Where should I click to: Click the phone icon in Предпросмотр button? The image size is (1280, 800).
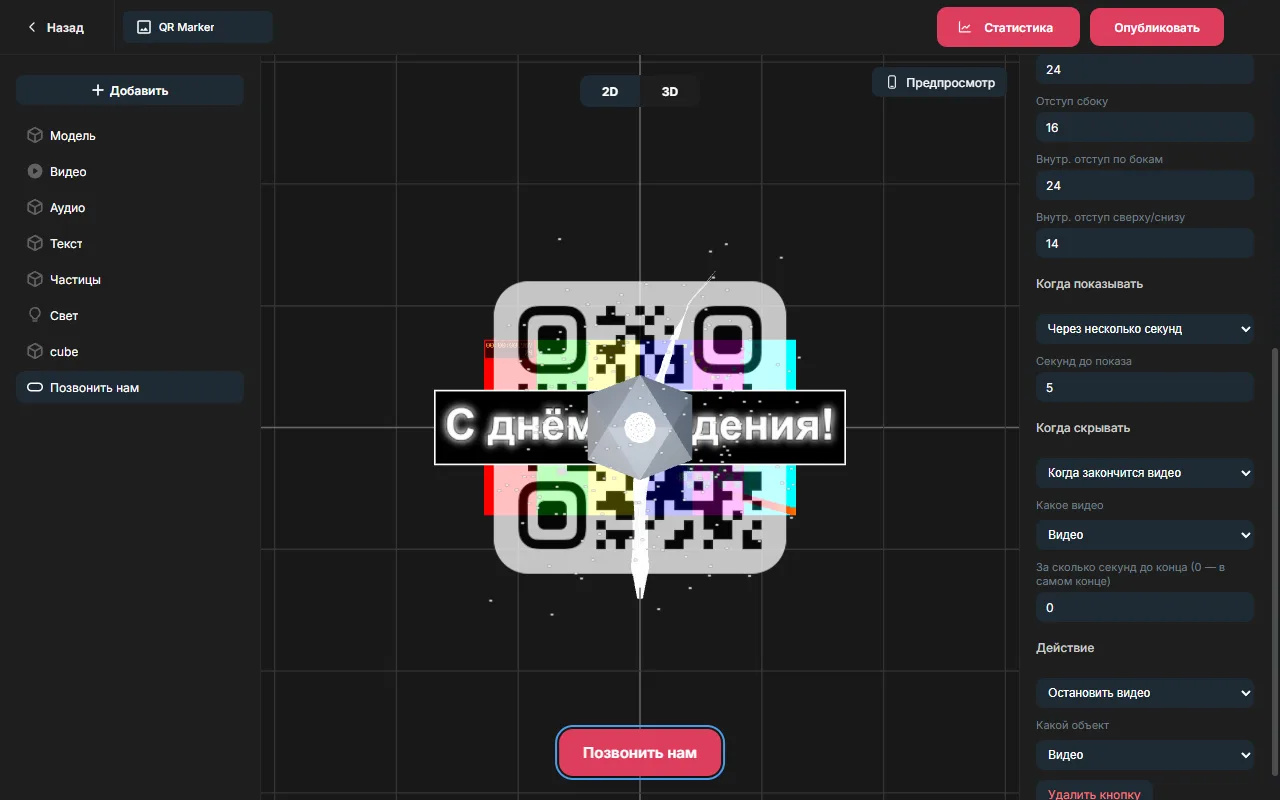pyautogui.click(x=892, y=83)
